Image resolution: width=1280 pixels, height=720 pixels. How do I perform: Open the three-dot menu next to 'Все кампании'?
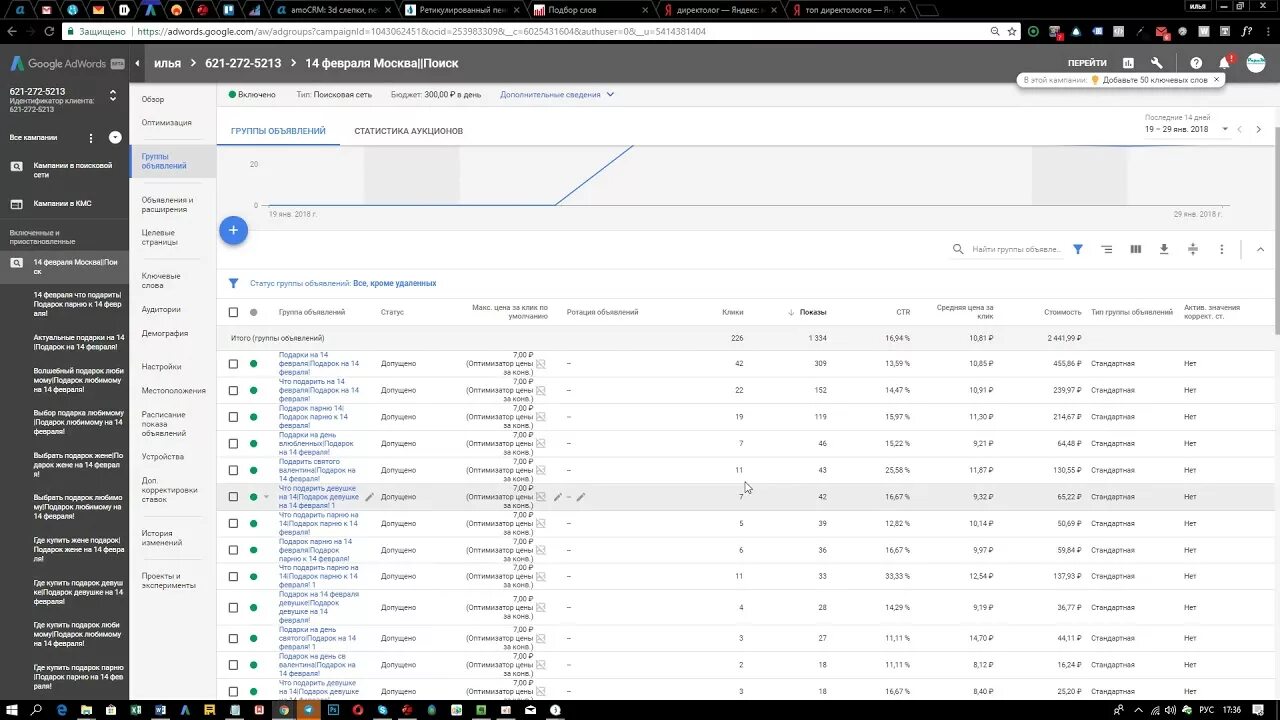91,138
